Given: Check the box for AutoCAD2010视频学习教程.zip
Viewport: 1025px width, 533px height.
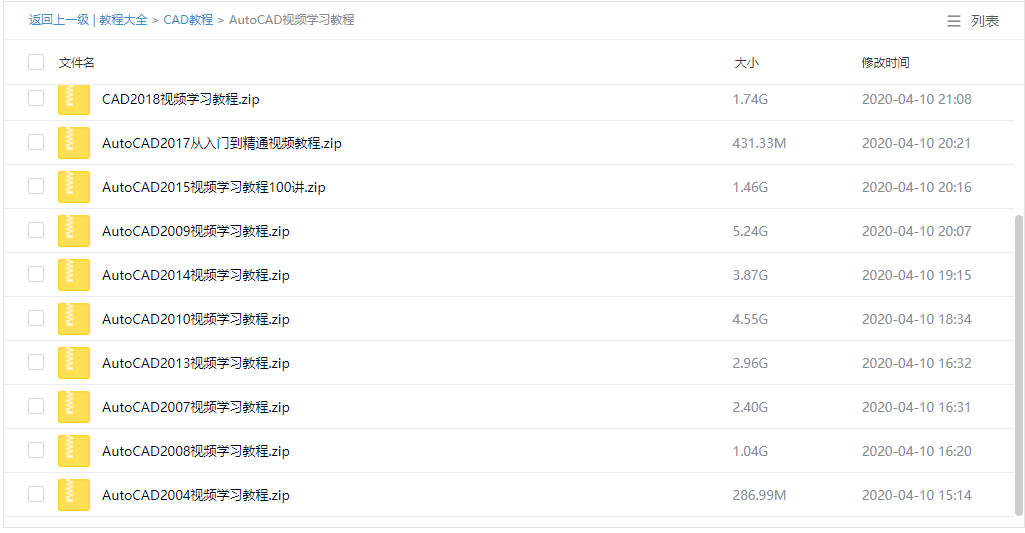Looking at the screenshot, I should click(36, 318).
